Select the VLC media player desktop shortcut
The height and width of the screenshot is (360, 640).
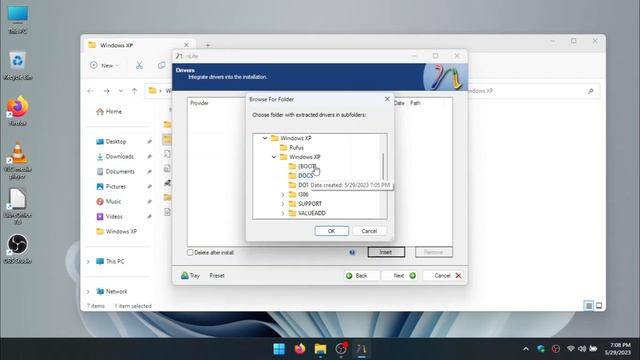(x=18, y=160)
